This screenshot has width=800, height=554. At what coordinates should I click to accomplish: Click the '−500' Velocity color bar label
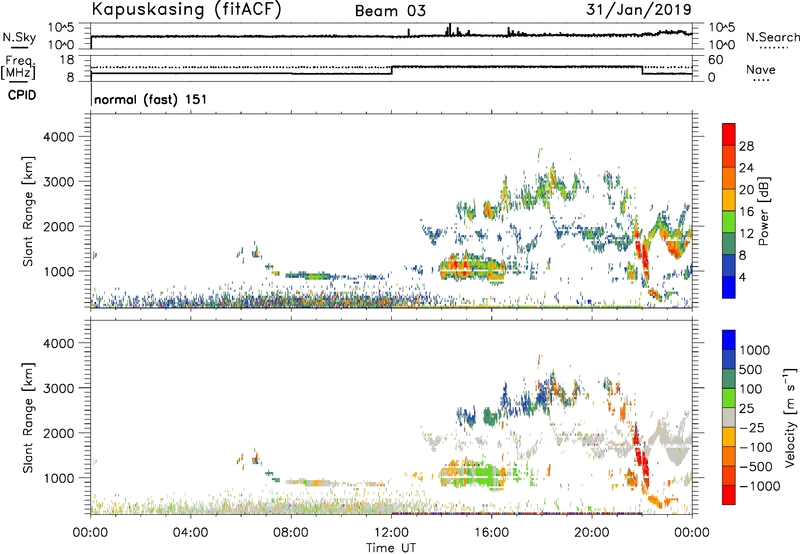(x=756, y=467)
